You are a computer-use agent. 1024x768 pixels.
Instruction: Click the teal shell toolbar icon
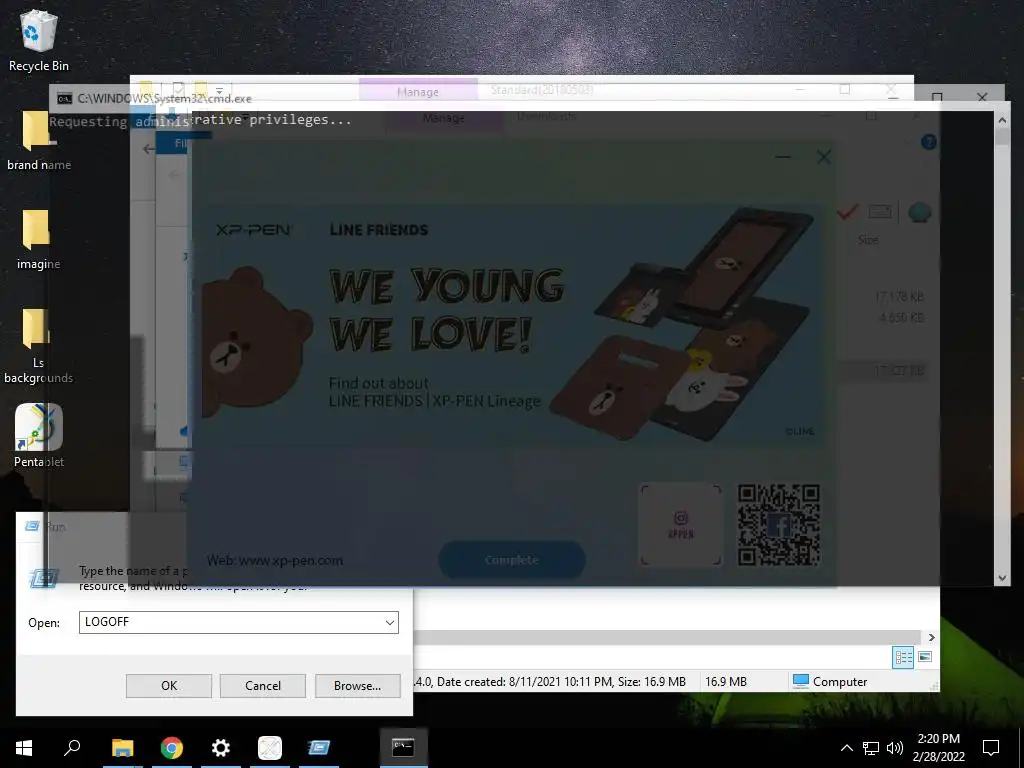click(920, 212)
